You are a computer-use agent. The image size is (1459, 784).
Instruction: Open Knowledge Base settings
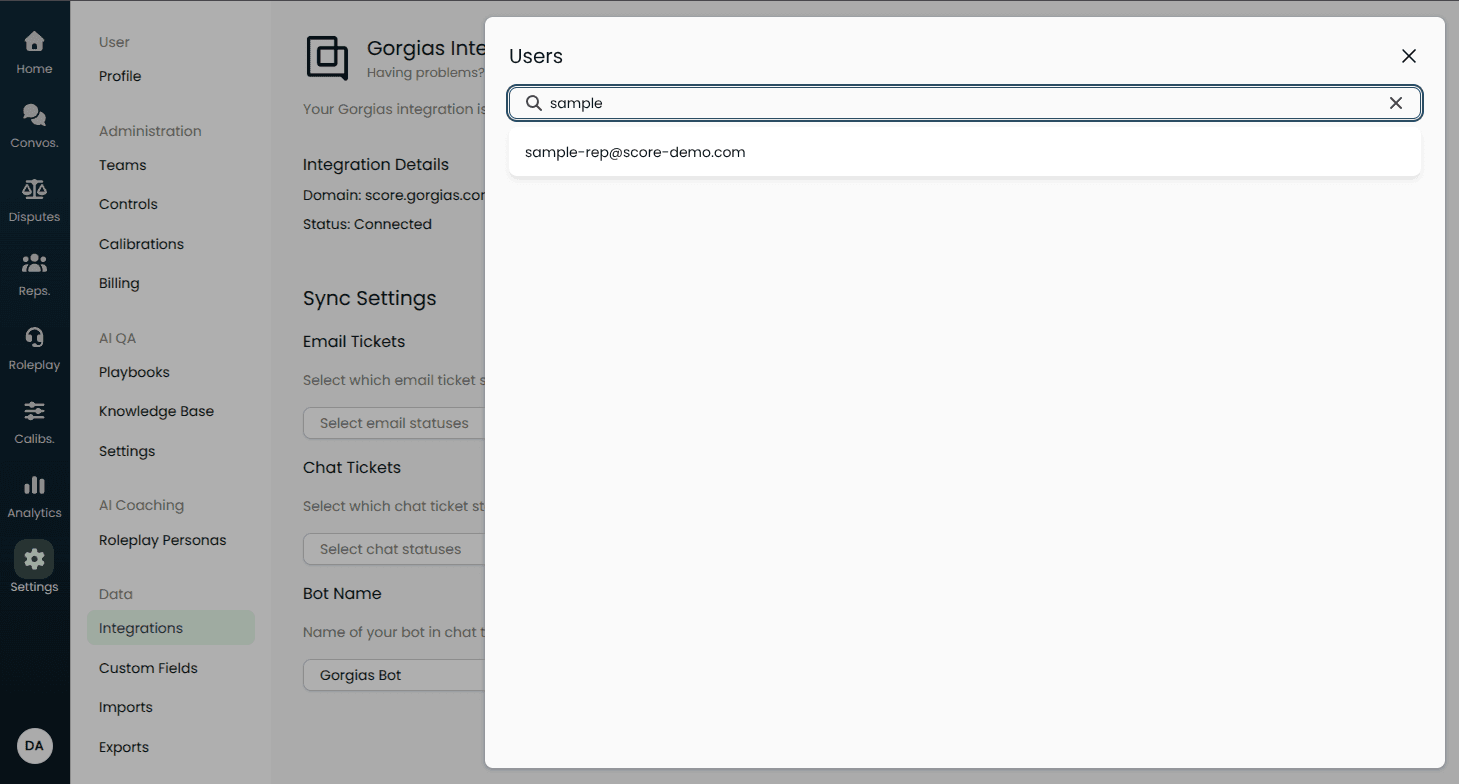156,411
